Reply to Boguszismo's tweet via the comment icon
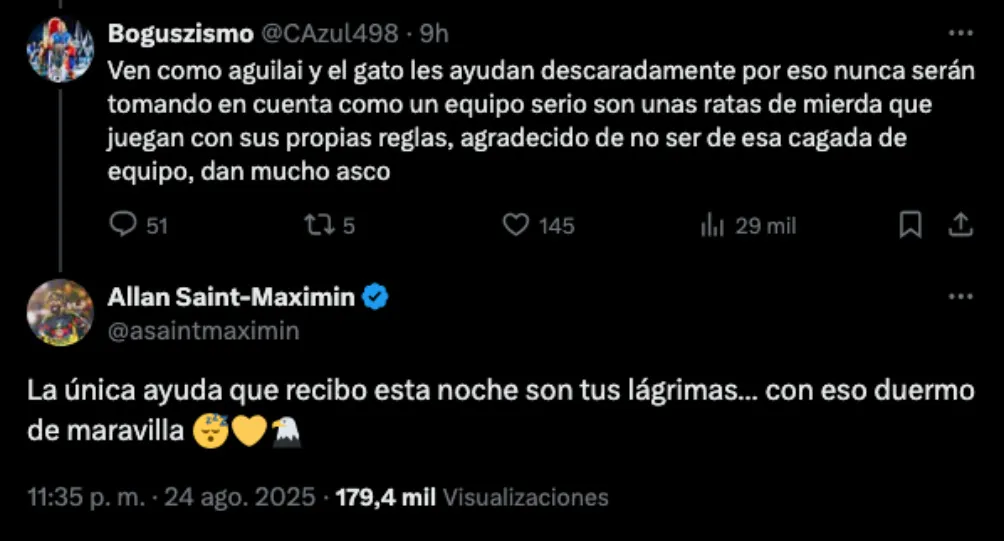Screen dimensions: 1004x541 click(122, 226)
